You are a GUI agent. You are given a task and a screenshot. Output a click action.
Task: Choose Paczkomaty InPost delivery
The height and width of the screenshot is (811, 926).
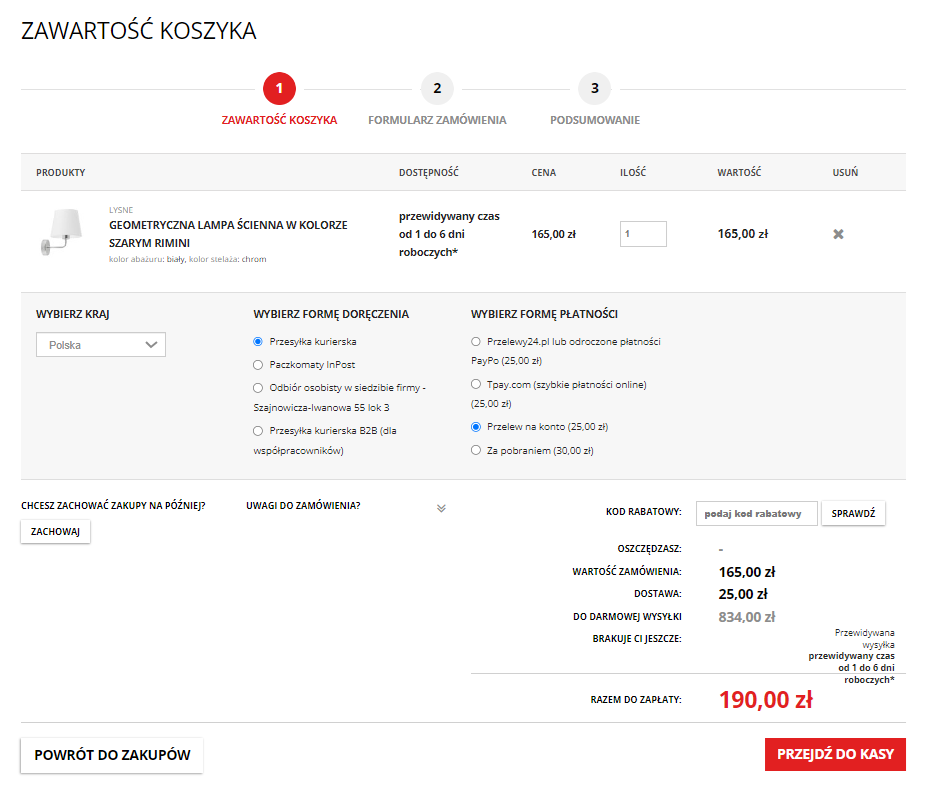257,364
